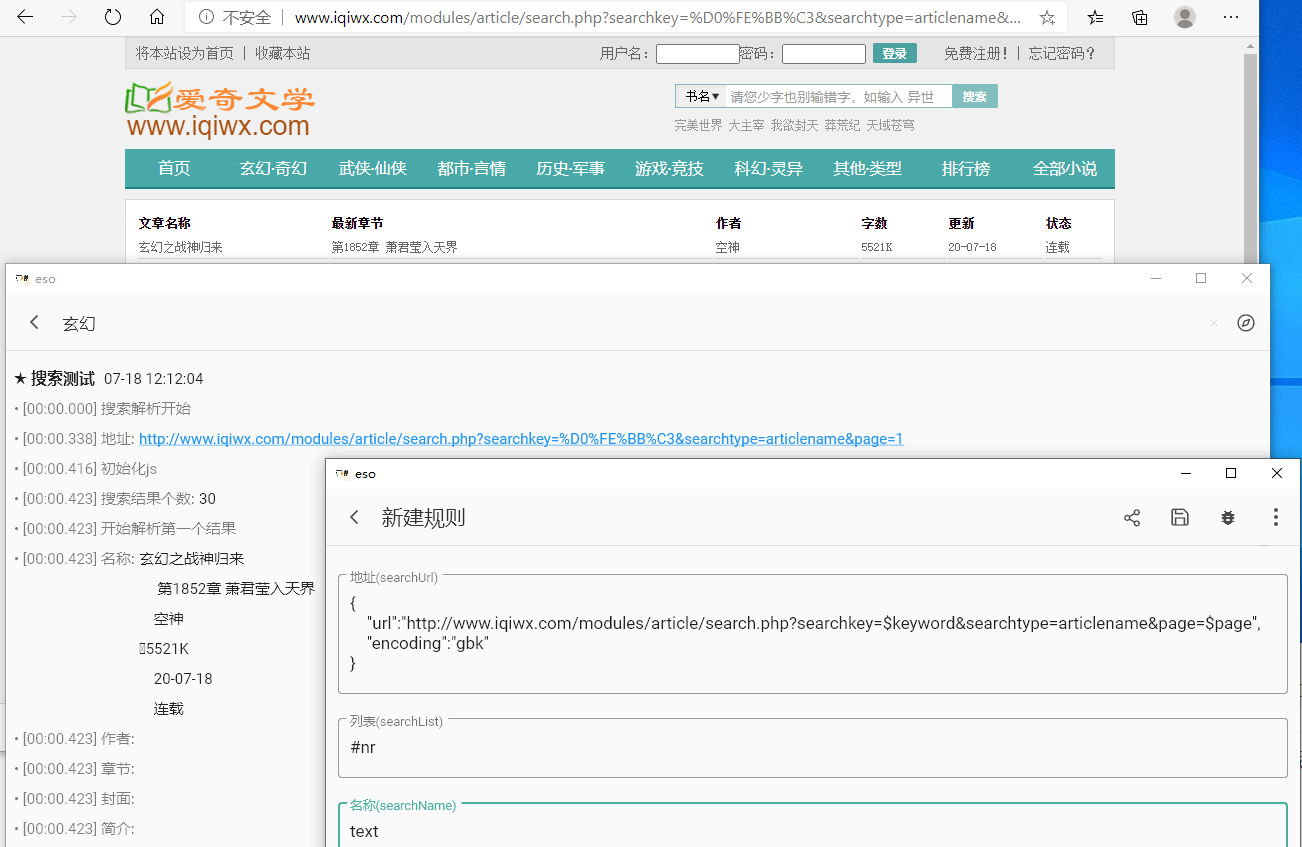This screenshot has width=1302, height=847.
Task: Refresh the page in the browser
Action: (112, 17)
